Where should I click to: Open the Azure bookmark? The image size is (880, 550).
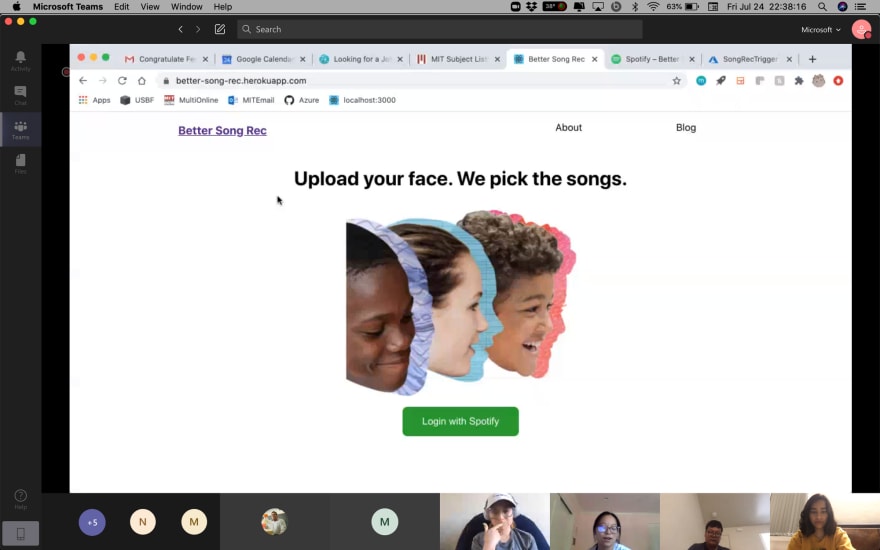point(301,100)
